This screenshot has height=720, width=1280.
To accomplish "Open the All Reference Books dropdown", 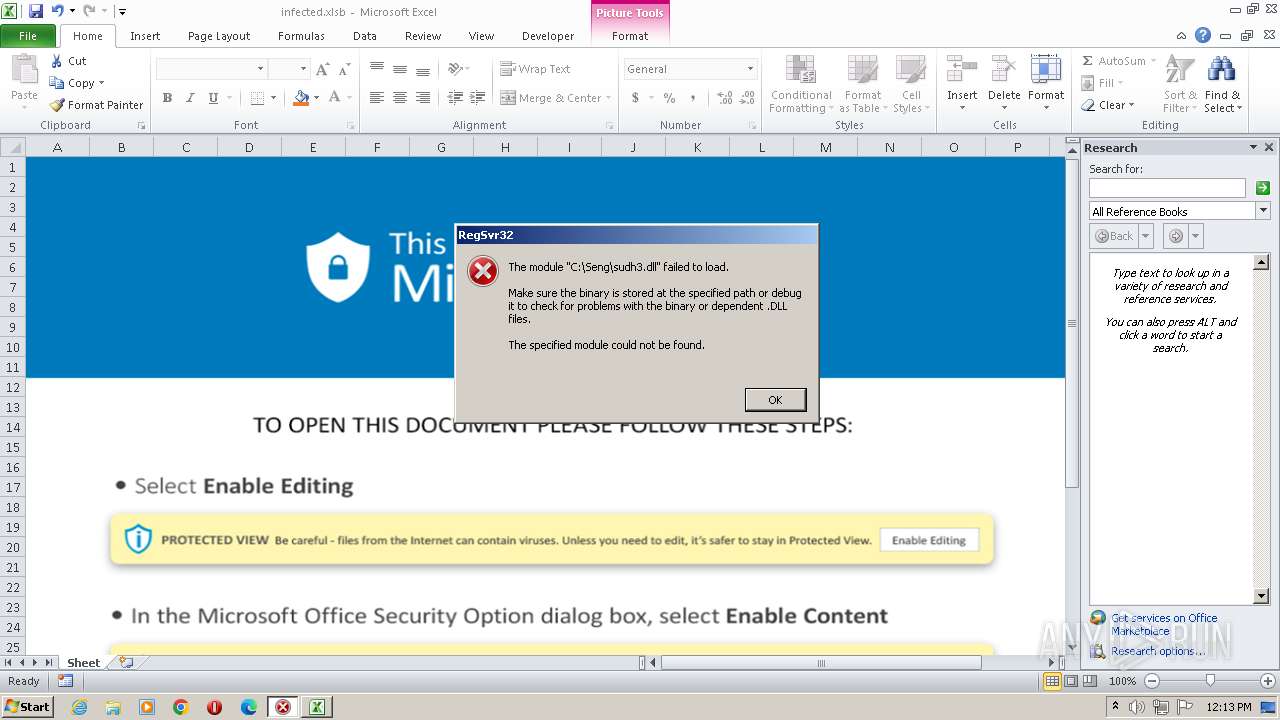I will click(x=1263, y=211).
